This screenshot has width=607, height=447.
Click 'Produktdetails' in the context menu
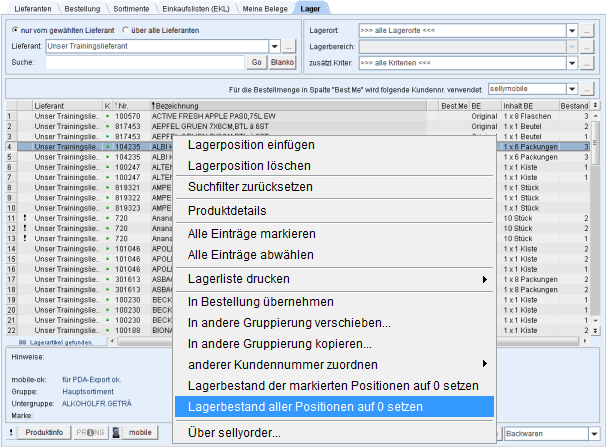click(228, 211)
